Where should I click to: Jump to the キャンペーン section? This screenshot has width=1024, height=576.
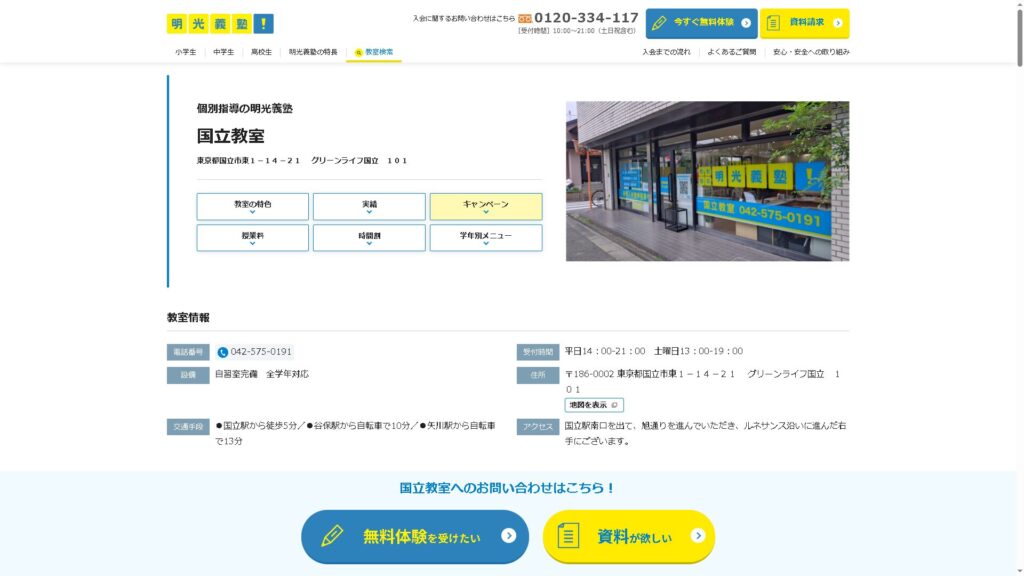click(486, 207)
